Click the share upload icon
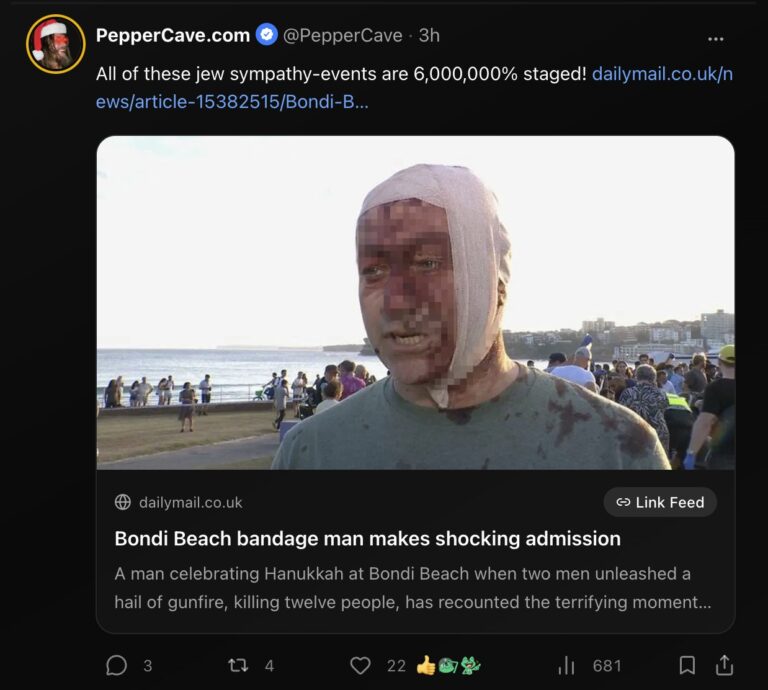 [725, 665]
